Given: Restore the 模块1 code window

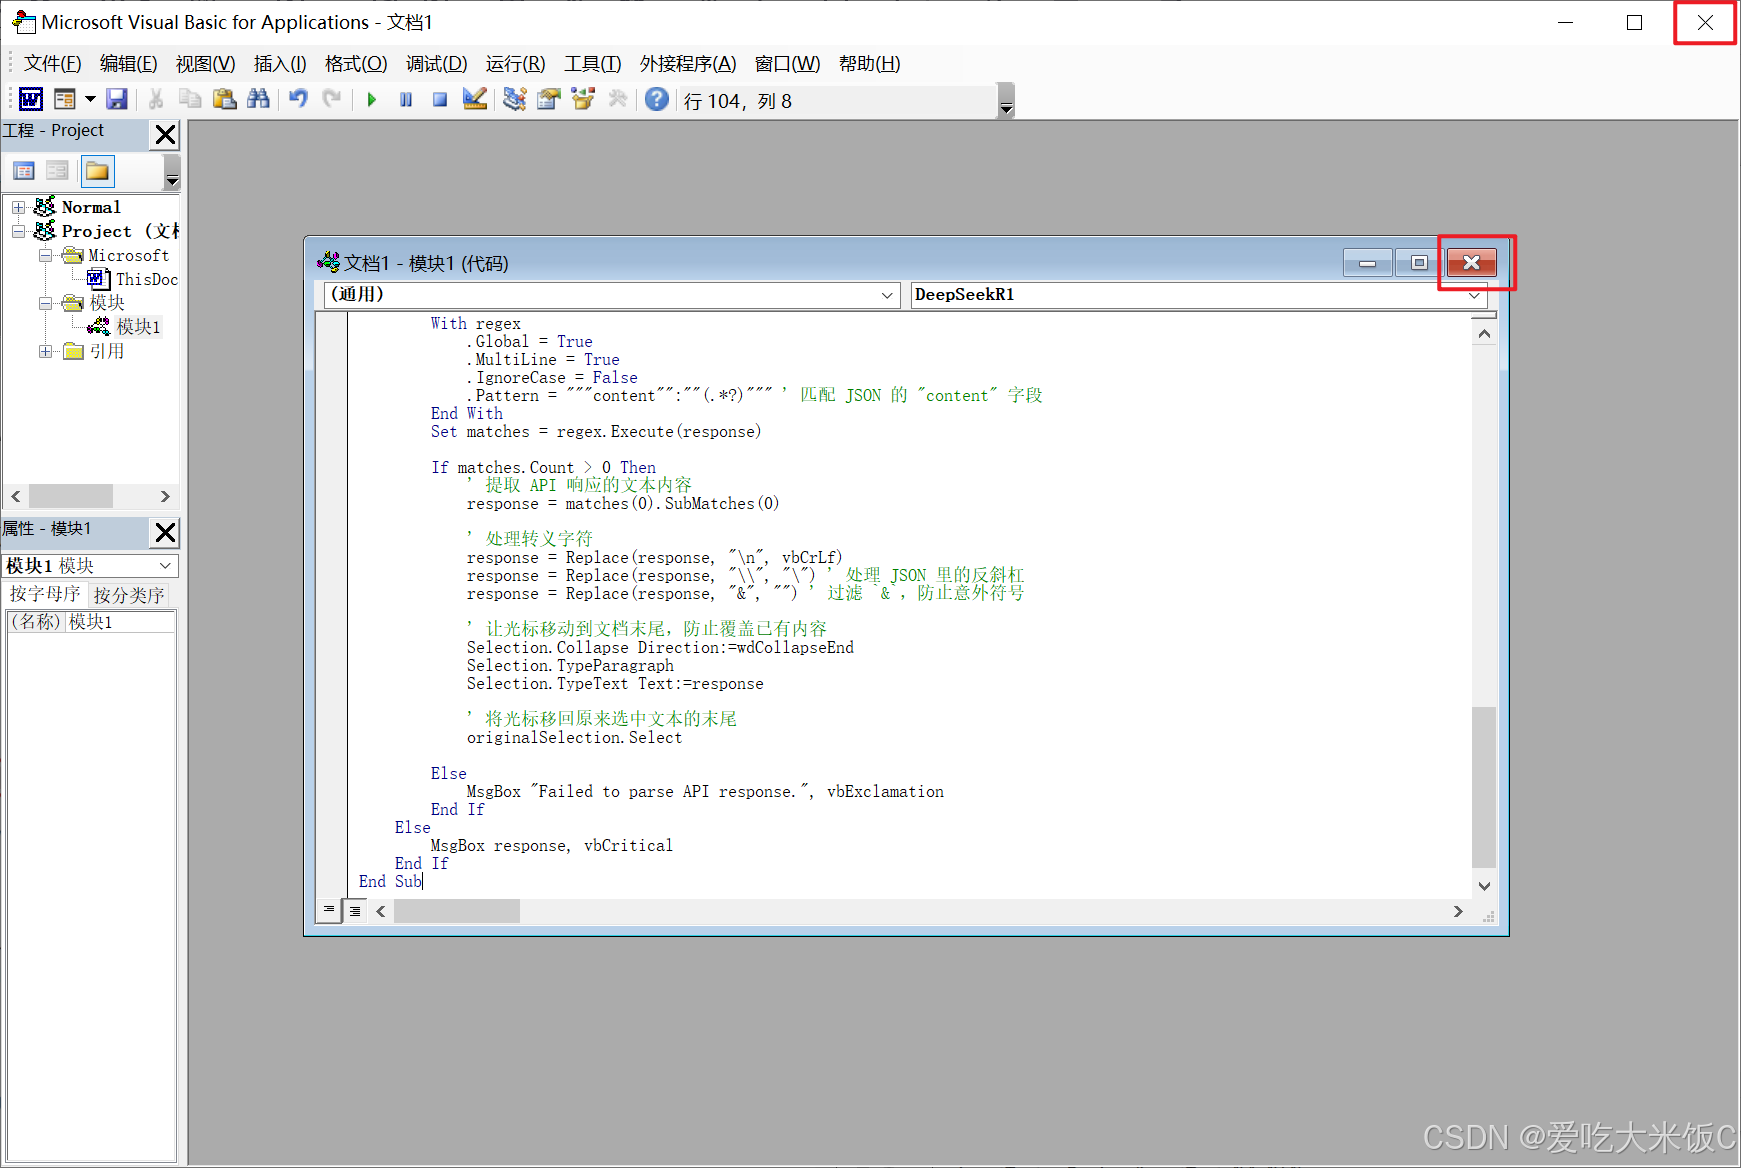Looking at the screenshot, I should click(x=1419, y=263).
